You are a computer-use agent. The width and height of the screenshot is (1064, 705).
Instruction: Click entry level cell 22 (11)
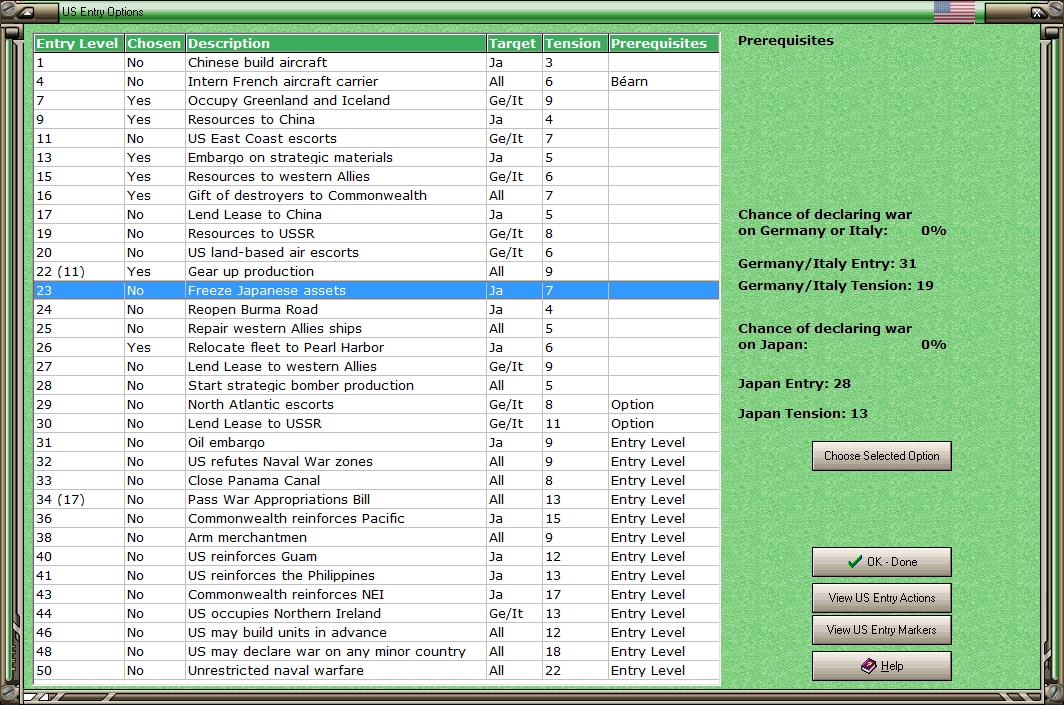pos(79,271)
